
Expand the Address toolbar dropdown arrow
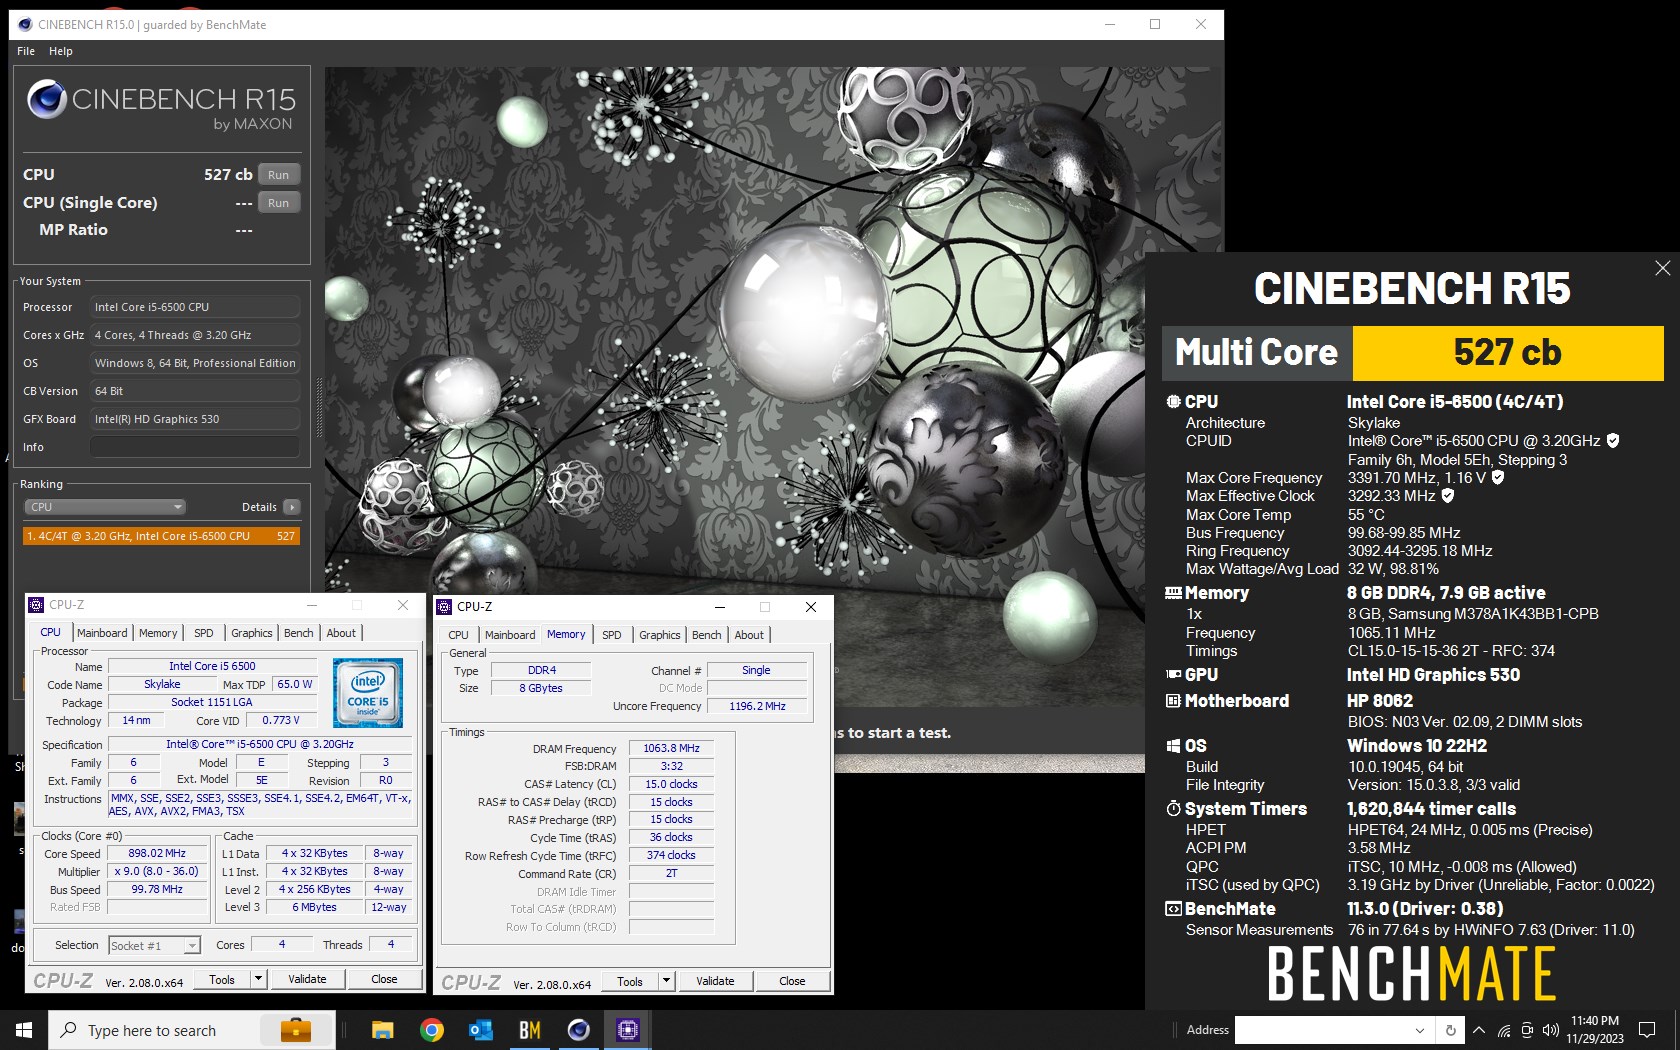tap(1419, 1030)
